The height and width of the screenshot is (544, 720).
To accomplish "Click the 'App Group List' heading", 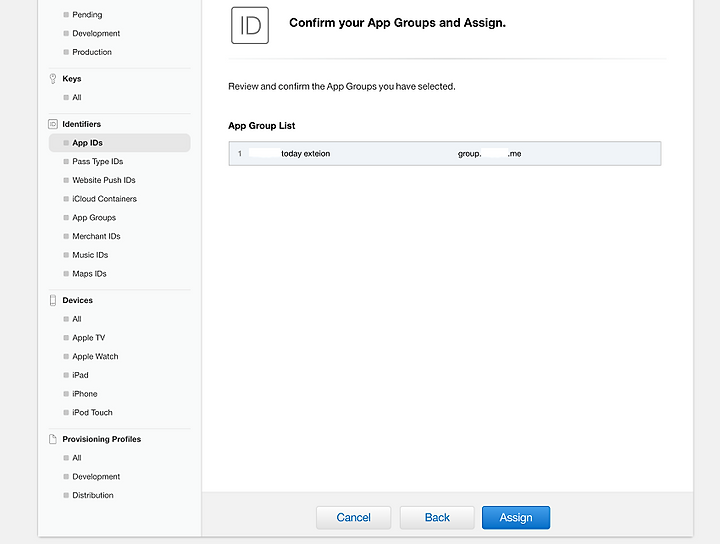I will coord(262,126).
